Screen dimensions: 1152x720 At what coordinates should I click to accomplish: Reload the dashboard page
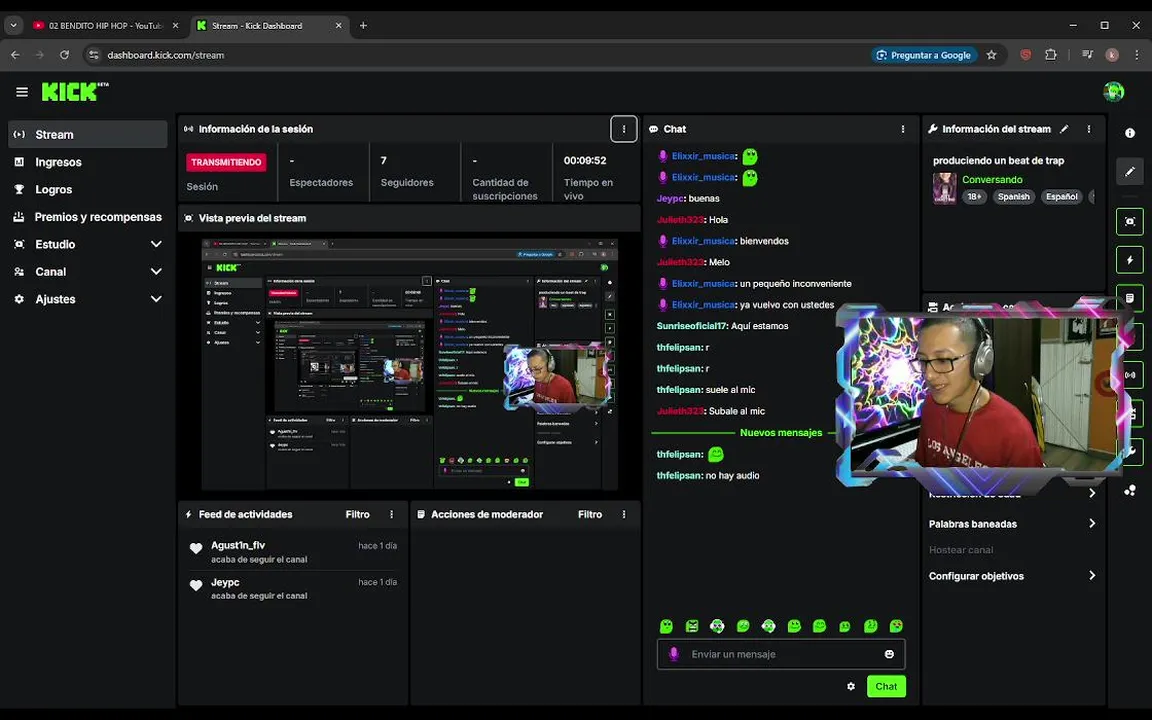coord(65,55)
